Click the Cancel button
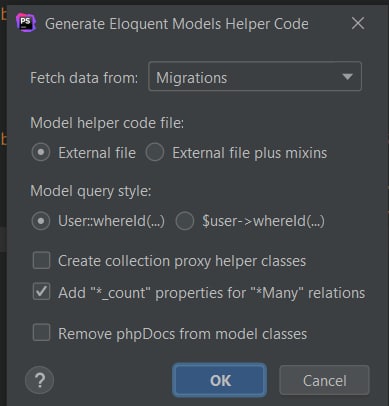The width and height of the screenshot is (389, 406). coord(324,380)
